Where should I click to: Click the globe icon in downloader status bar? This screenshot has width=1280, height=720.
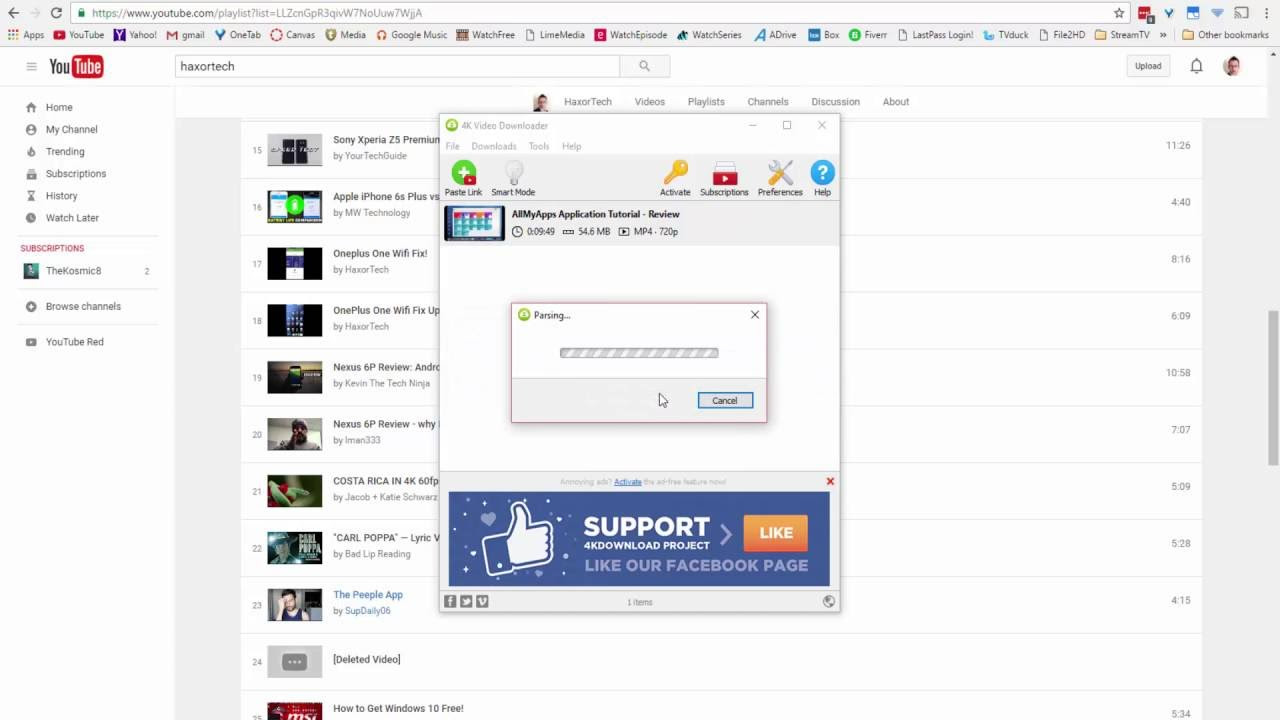[828, 601]
